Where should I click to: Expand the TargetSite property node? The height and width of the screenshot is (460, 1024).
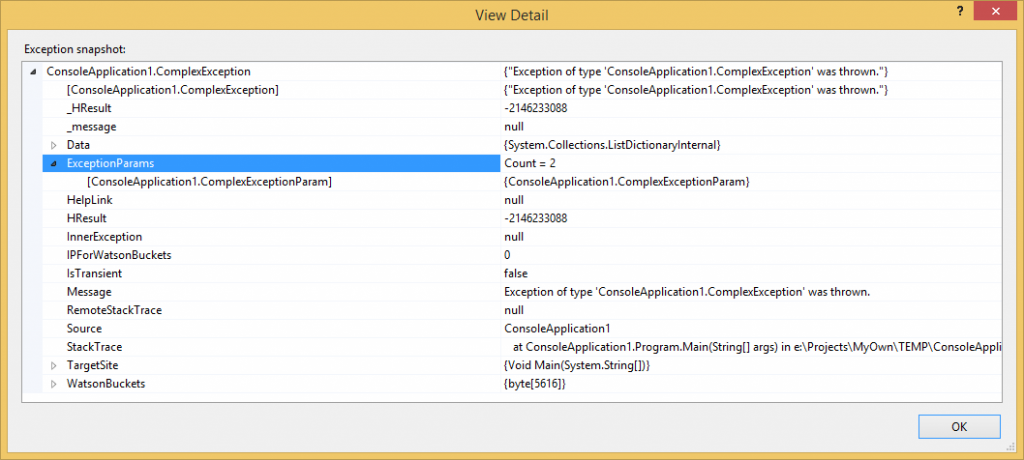click(54, 365)
